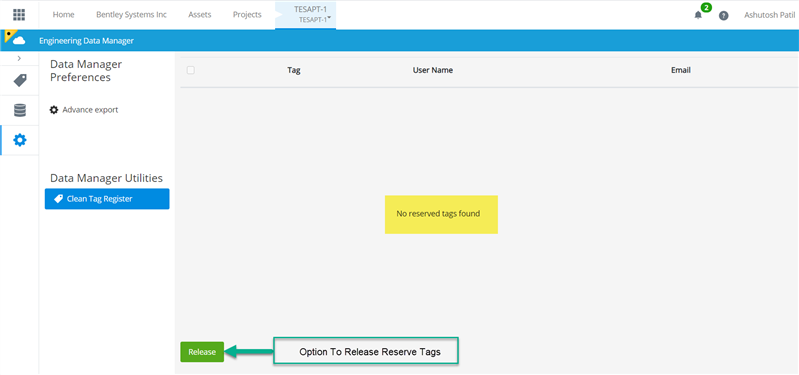This screenshot has width=799, height=375.
Task: Select the settings gear in sidebar
Action: click(x=20, y=140)
